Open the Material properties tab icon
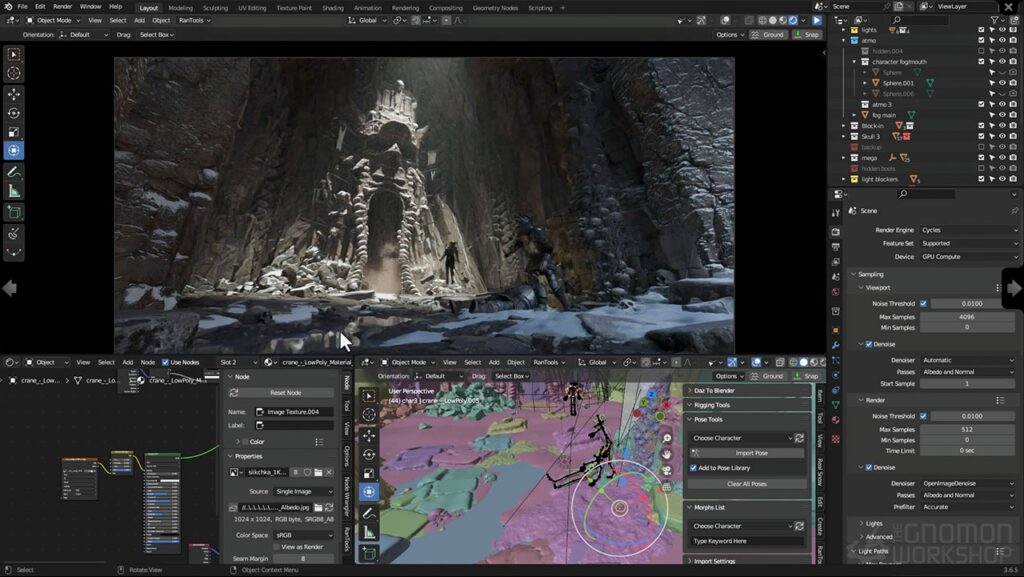This screenshot has height=577, width=1024. (x=836, y=420)
